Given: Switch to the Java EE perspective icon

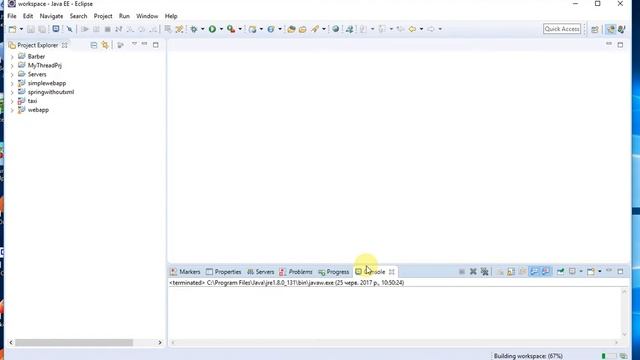Looking at the screenshot, I should coord(611,29).
